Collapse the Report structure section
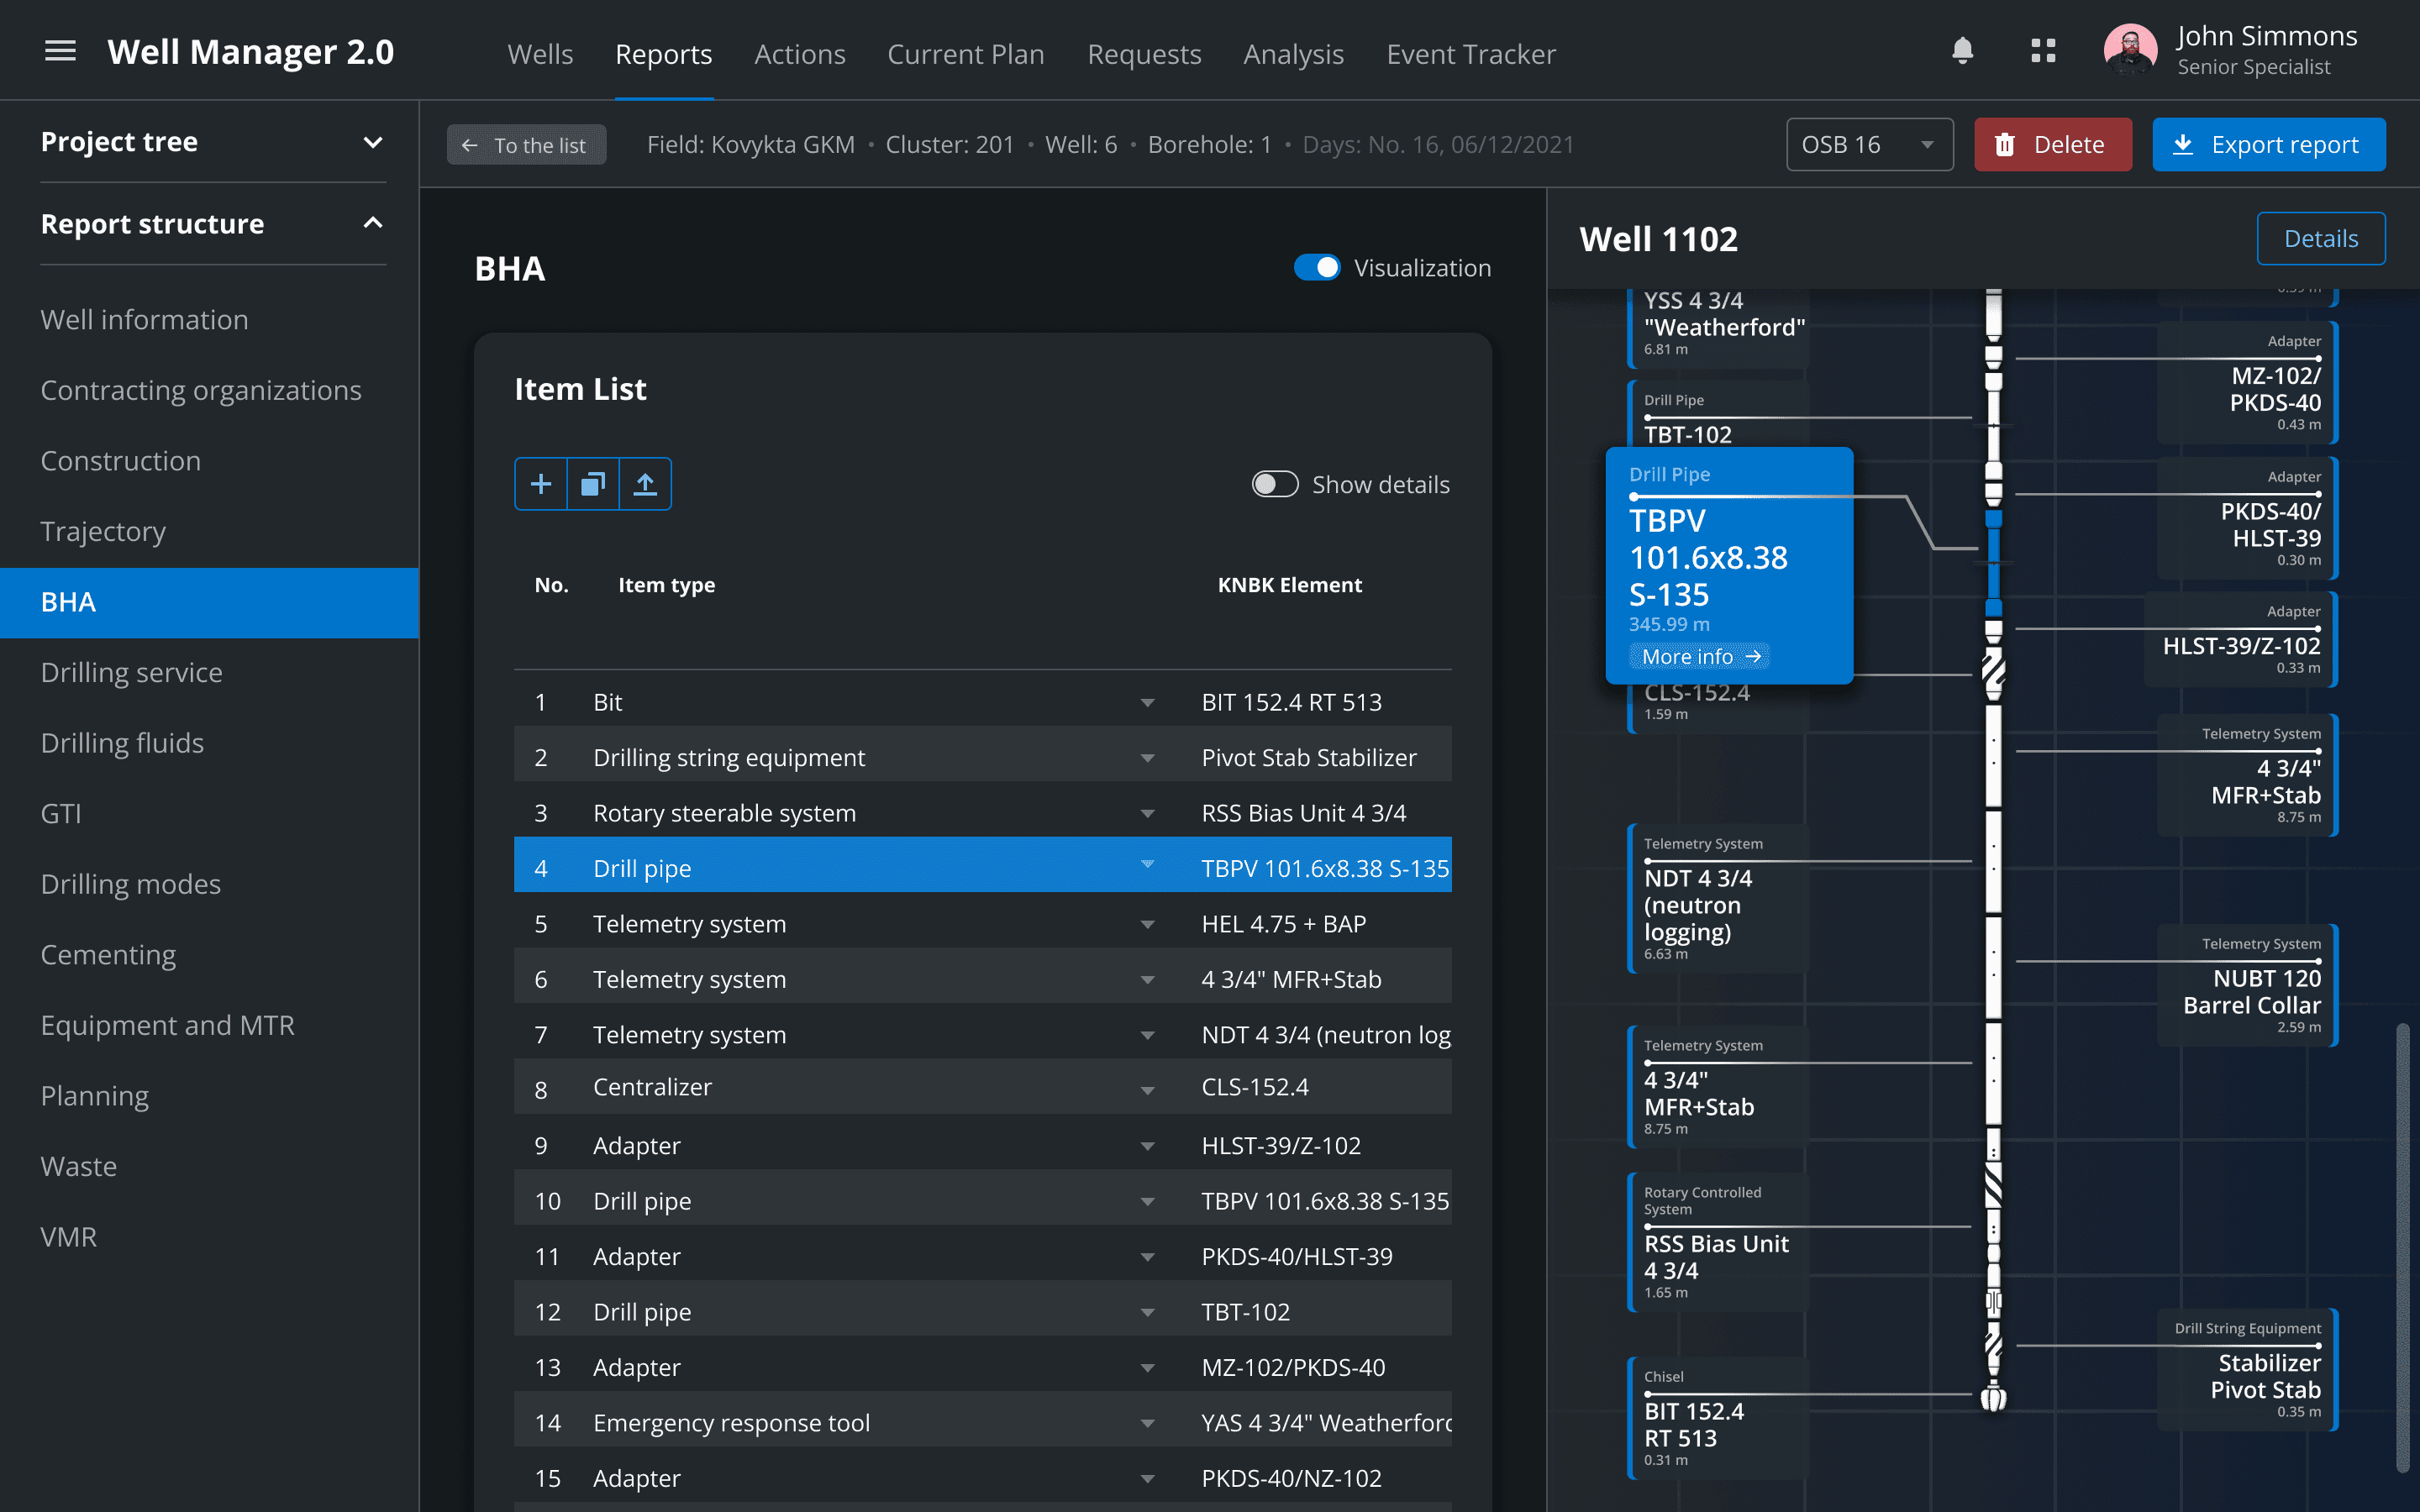Viewport: 2420px width, 1512px height. point(373,224)
